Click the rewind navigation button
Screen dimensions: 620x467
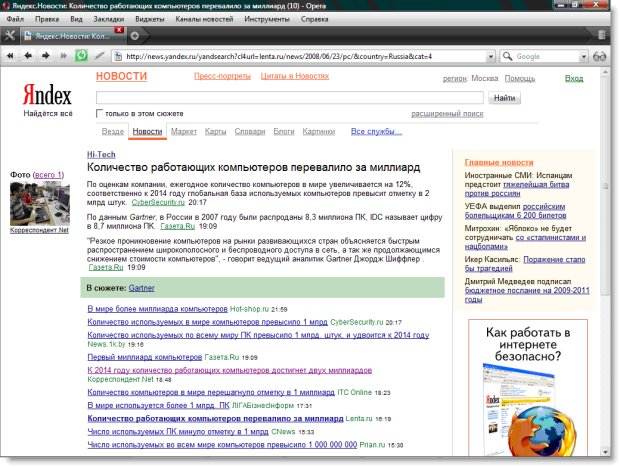pos(10,56)
